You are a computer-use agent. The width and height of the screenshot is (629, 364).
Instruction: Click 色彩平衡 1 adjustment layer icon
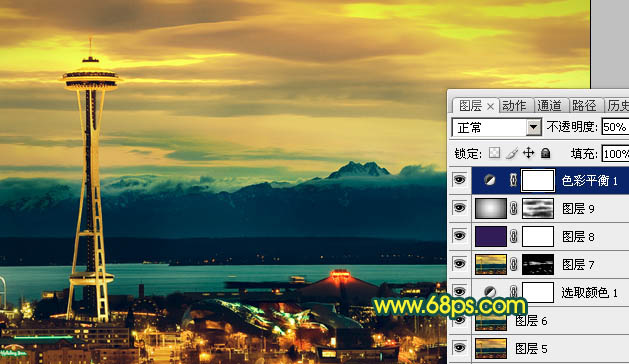489,180
